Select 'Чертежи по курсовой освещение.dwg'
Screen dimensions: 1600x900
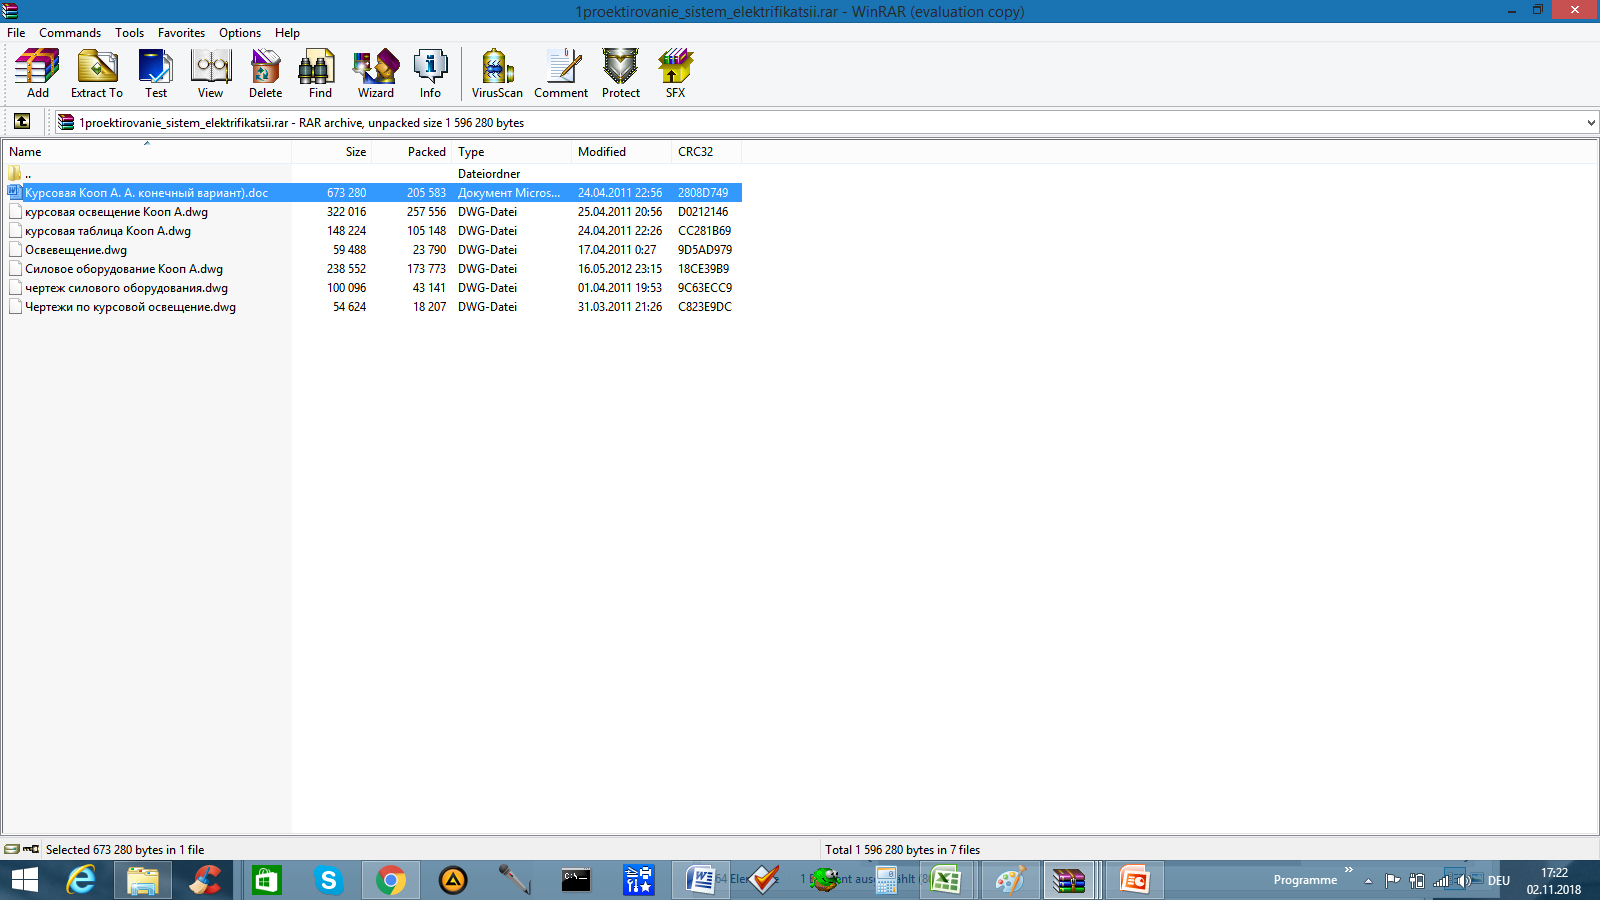[372, 307]
